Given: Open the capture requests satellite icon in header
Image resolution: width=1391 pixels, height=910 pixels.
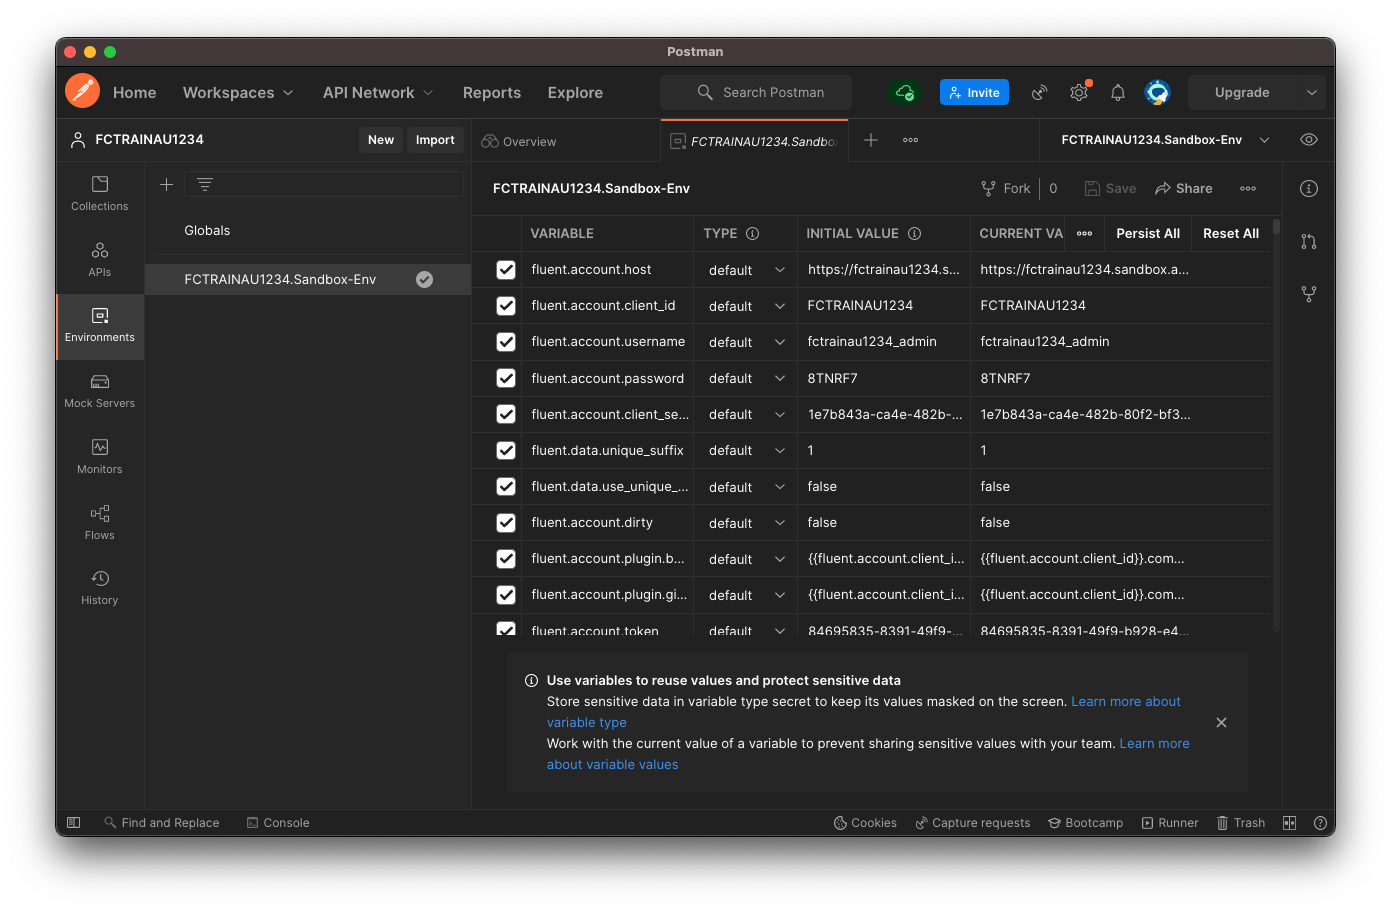Looking at the screenshot, I should point(1040,92).
